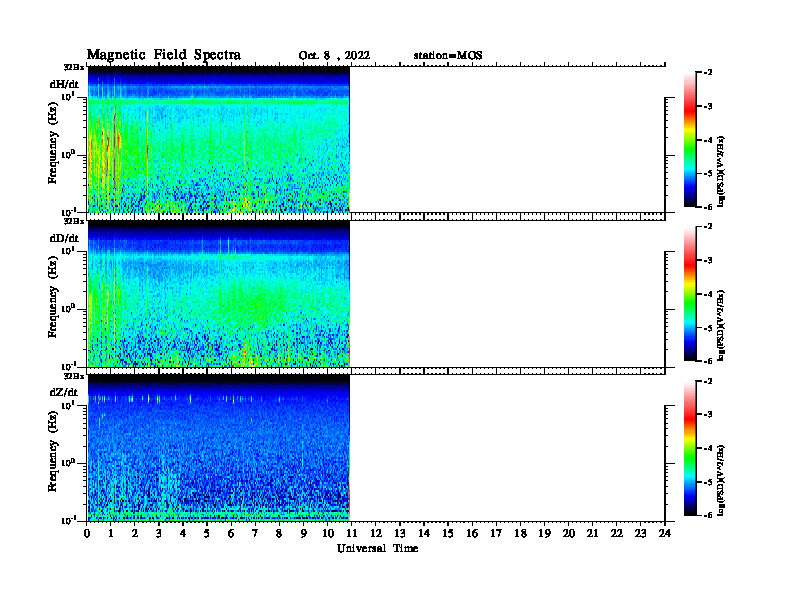Image resolution: width=792 pixels, height=612 pixels.
Task: Click hour 9 on the time axis
Action: pos(304,533)
